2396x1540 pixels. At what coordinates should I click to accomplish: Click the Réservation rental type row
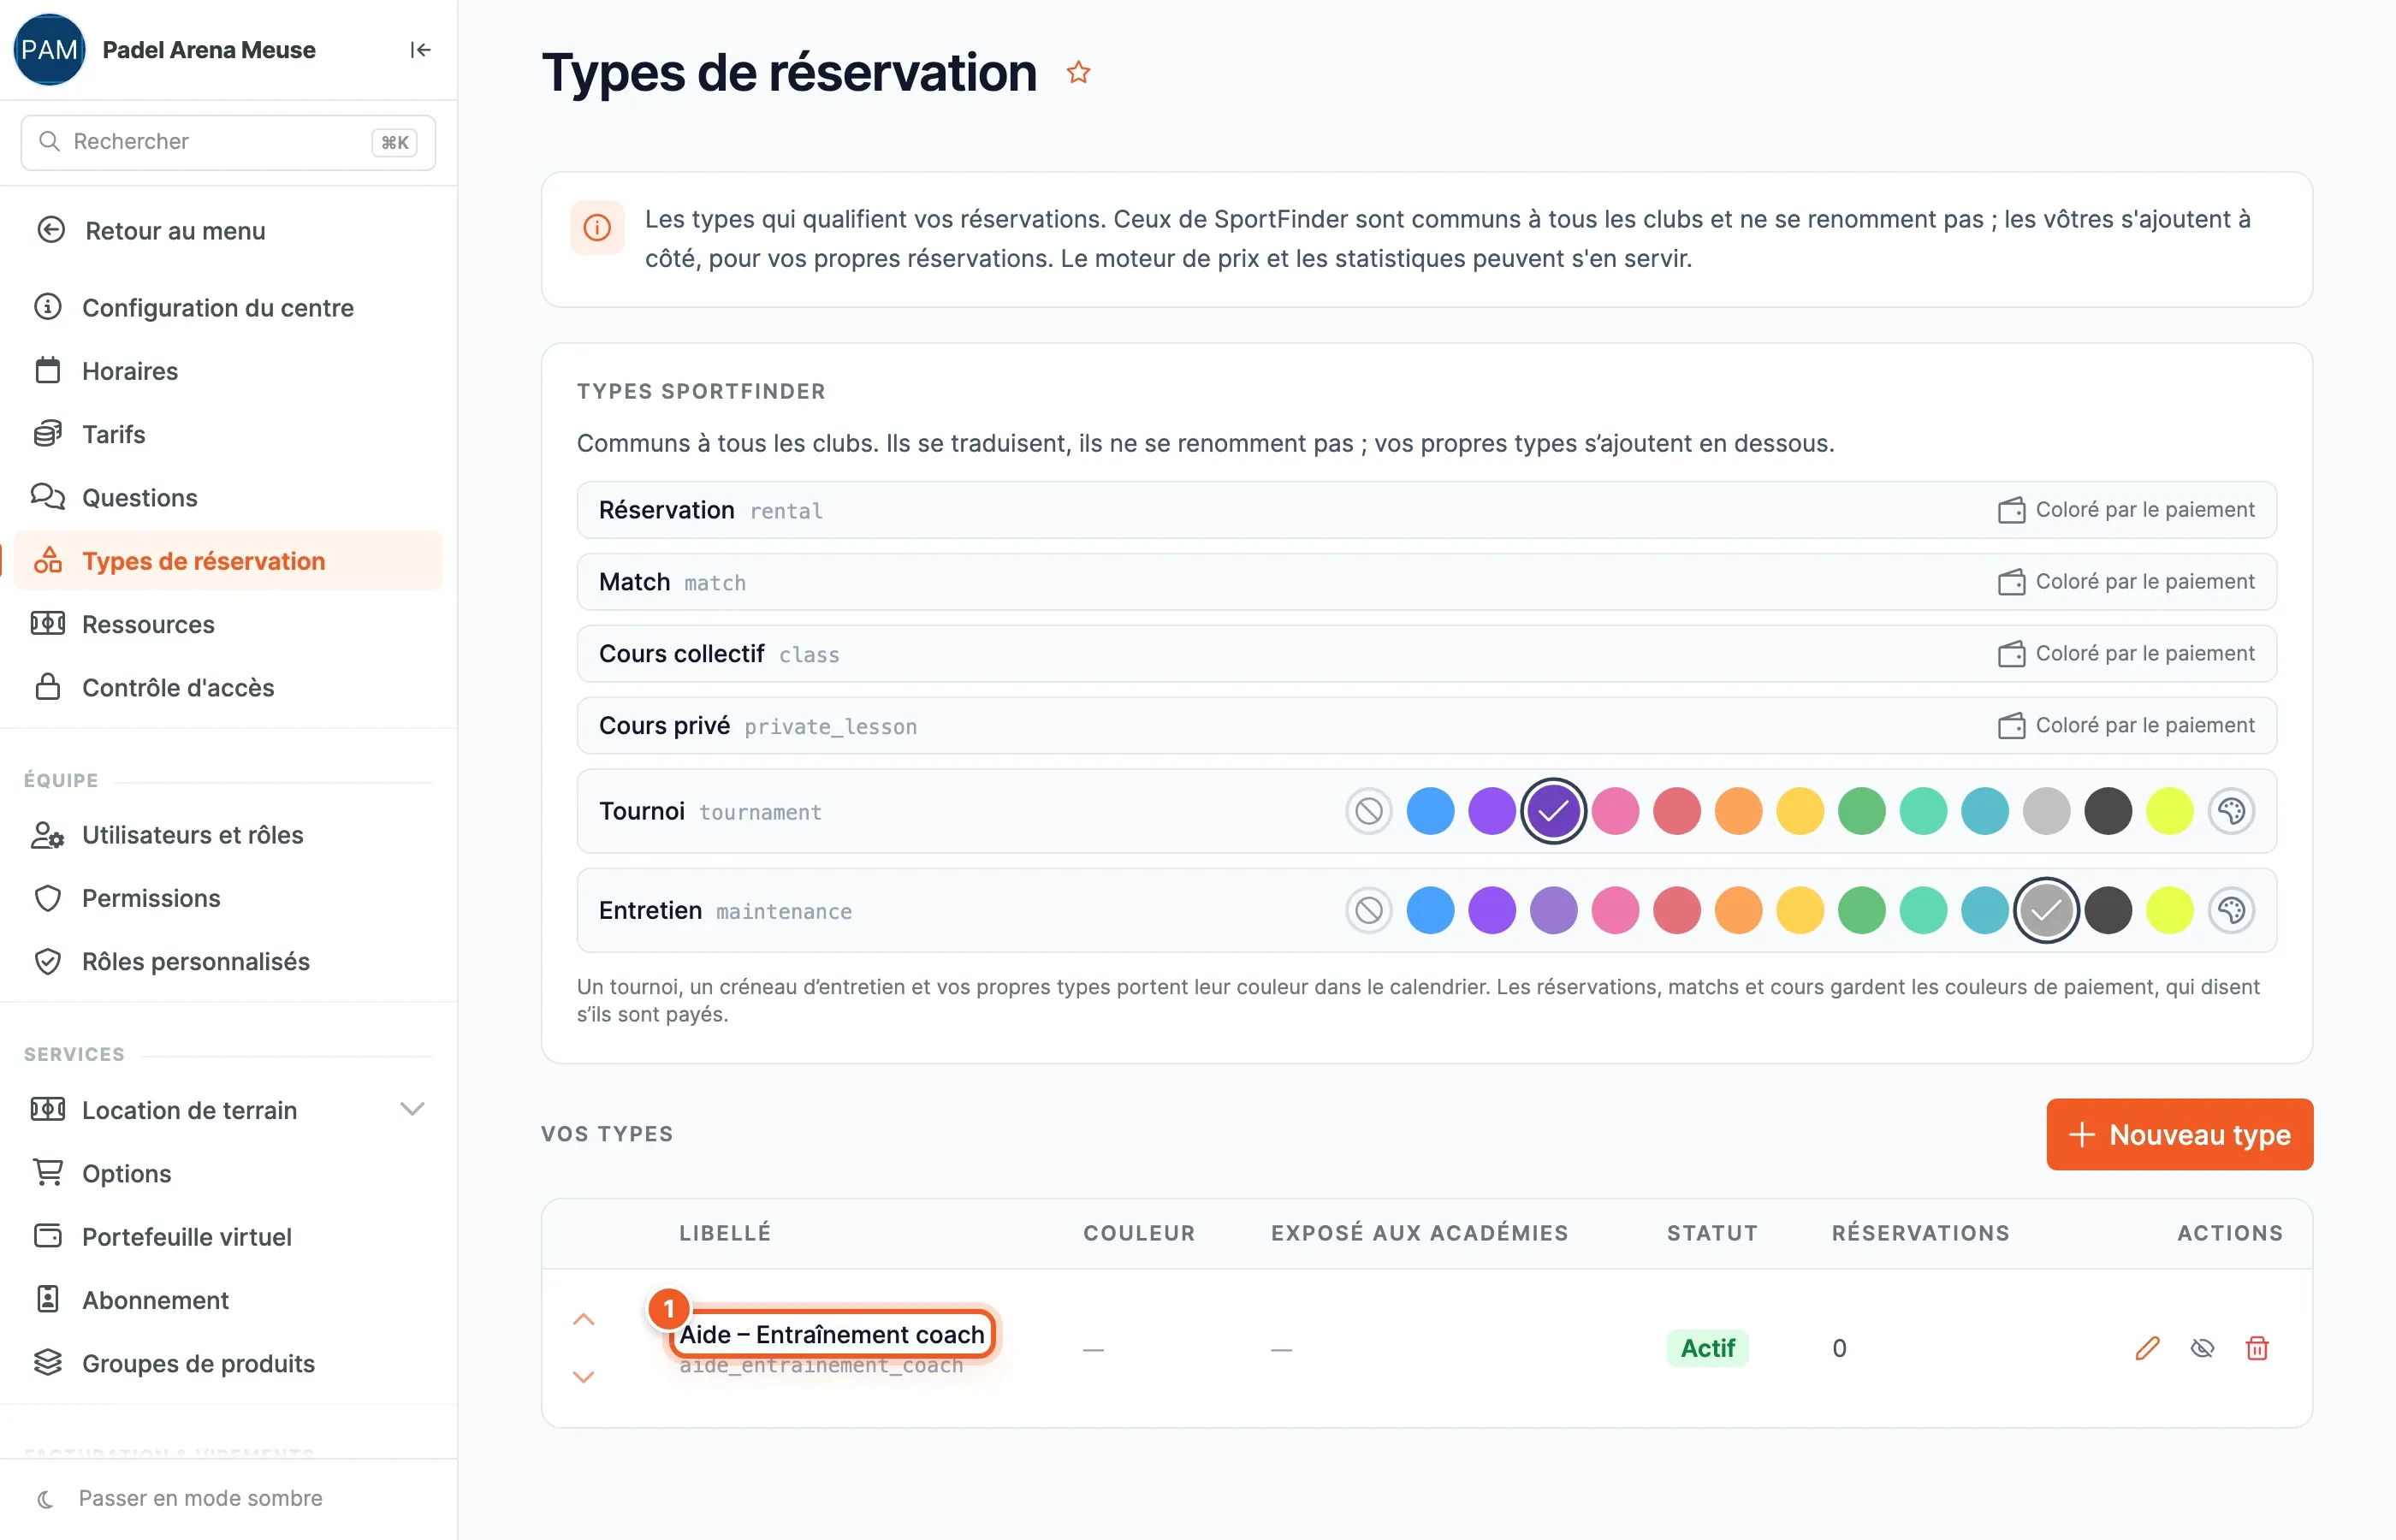pyautogui.click(x=1426, y=510)
